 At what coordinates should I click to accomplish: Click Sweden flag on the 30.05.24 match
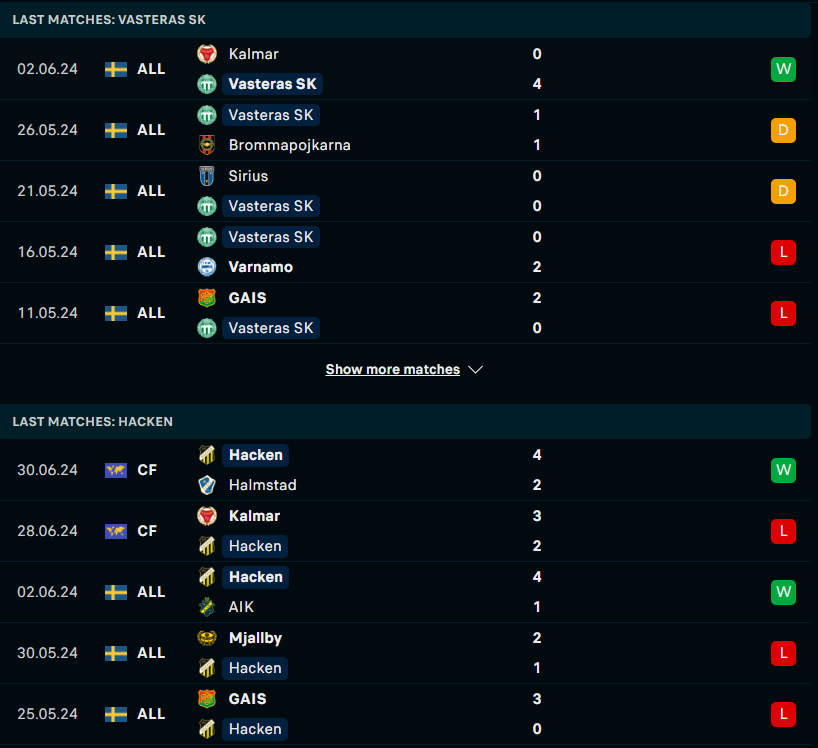click(116, 654)
